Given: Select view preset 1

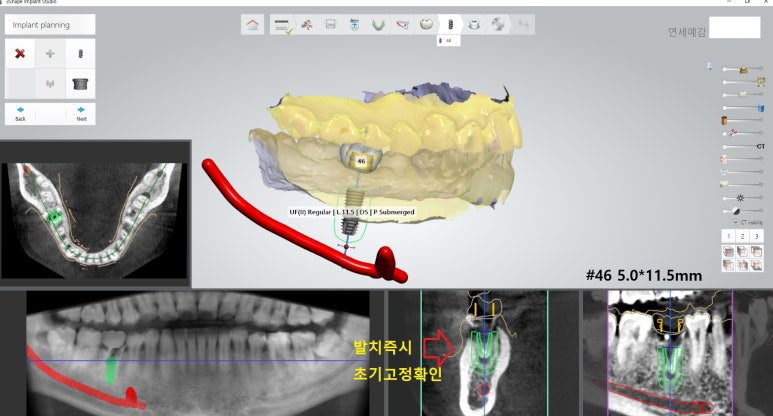Looking at the screenshot, I should [x=729, y=237].
